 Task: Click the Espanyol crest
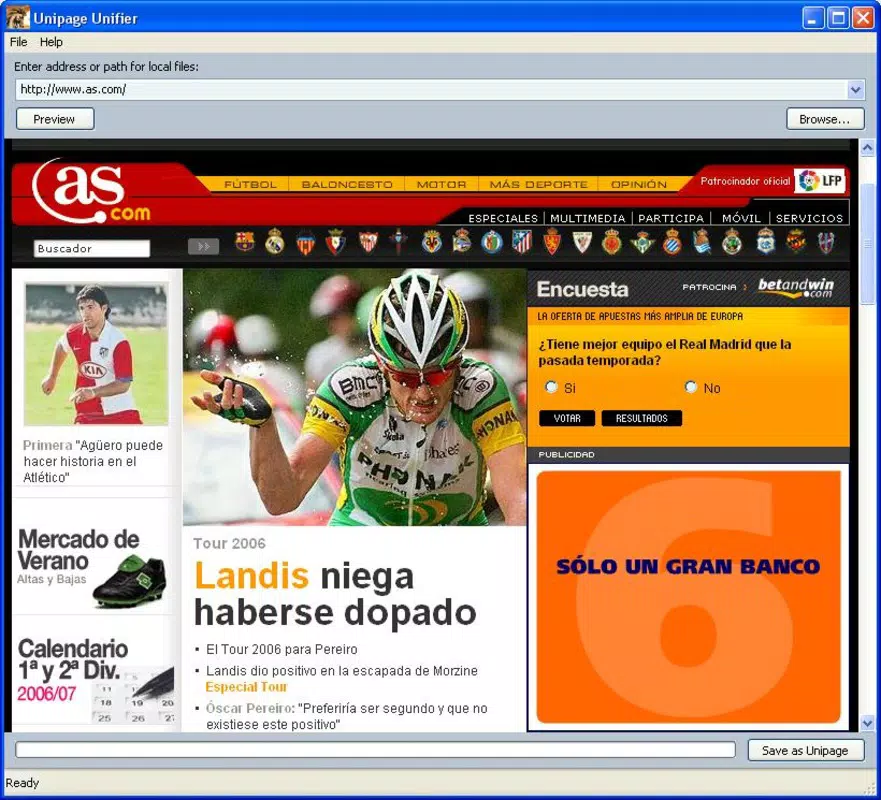coord(672,242)
